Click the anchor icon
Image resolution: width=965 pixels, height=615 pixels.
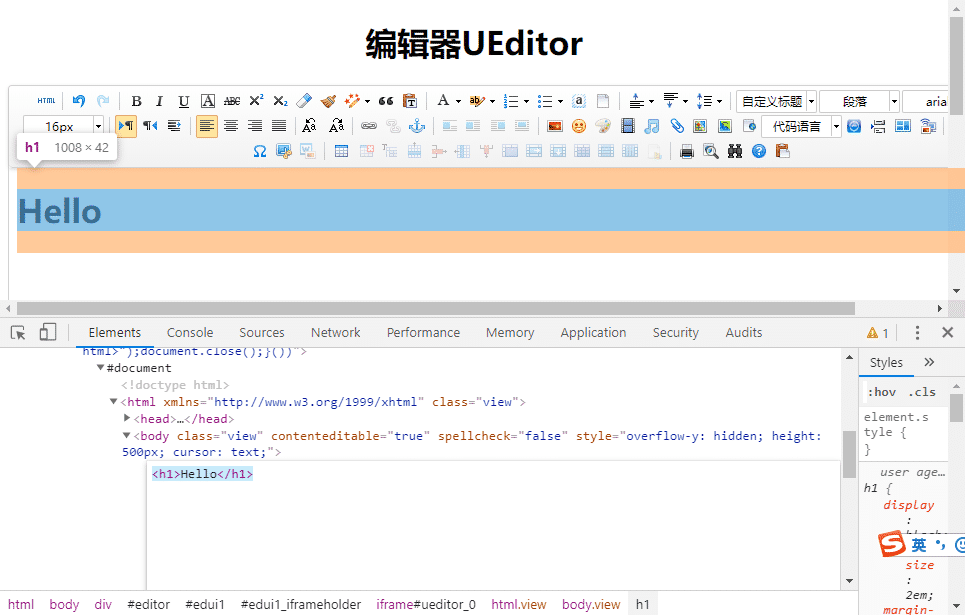[417, 126]
